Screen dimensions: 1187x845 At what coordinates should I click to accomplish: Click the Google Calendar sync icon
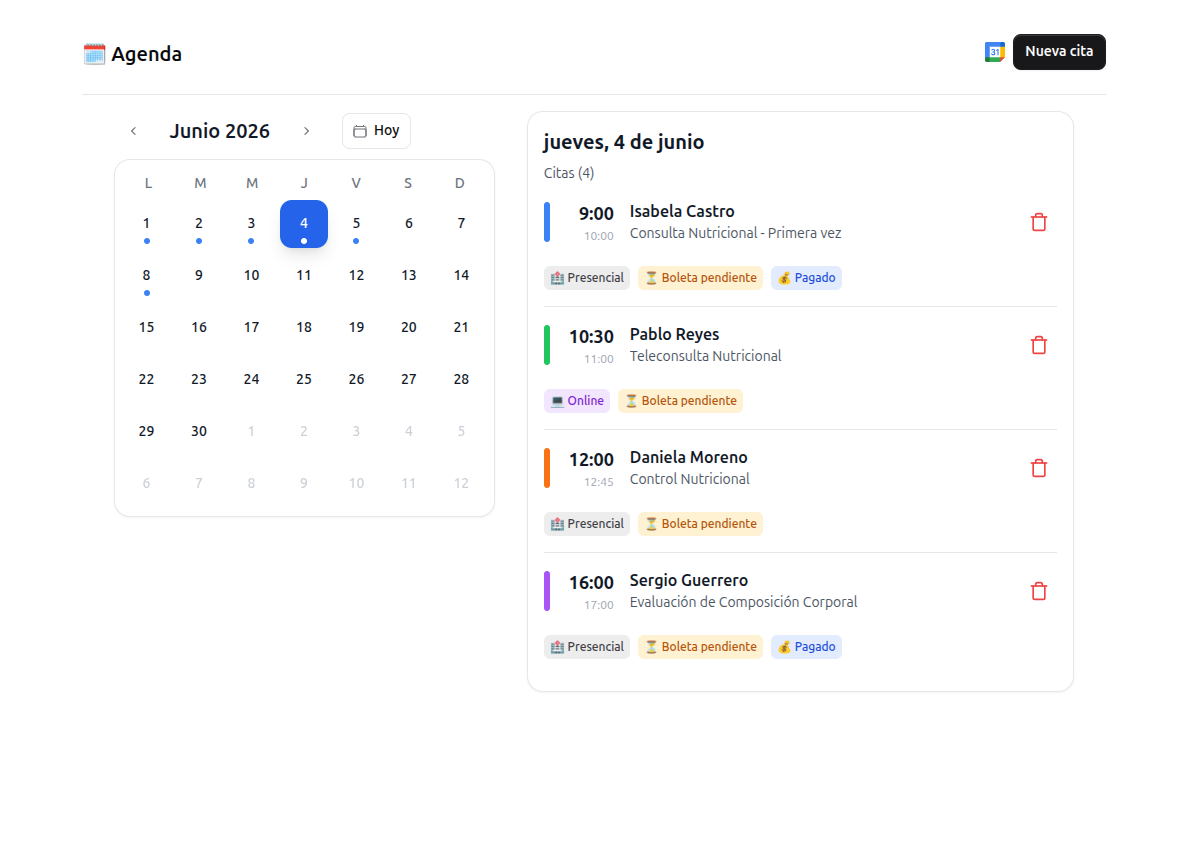[x=995, y=52]
